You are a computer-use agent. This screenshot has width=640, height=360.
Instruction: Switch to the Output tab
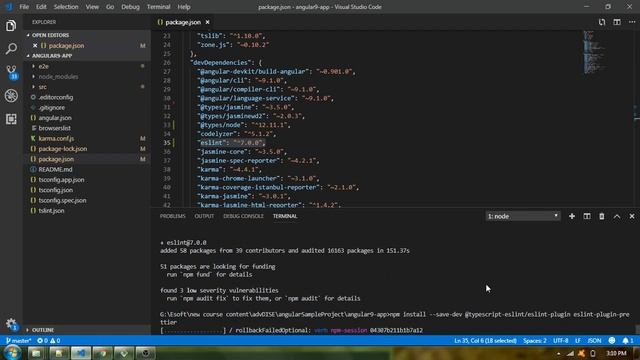204,216
